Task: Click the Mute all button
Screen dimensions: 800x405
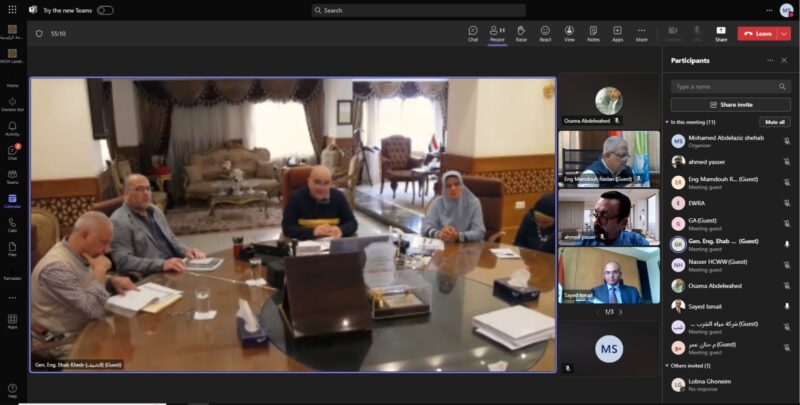Action: pyautogui.click(x=774, y=122)
